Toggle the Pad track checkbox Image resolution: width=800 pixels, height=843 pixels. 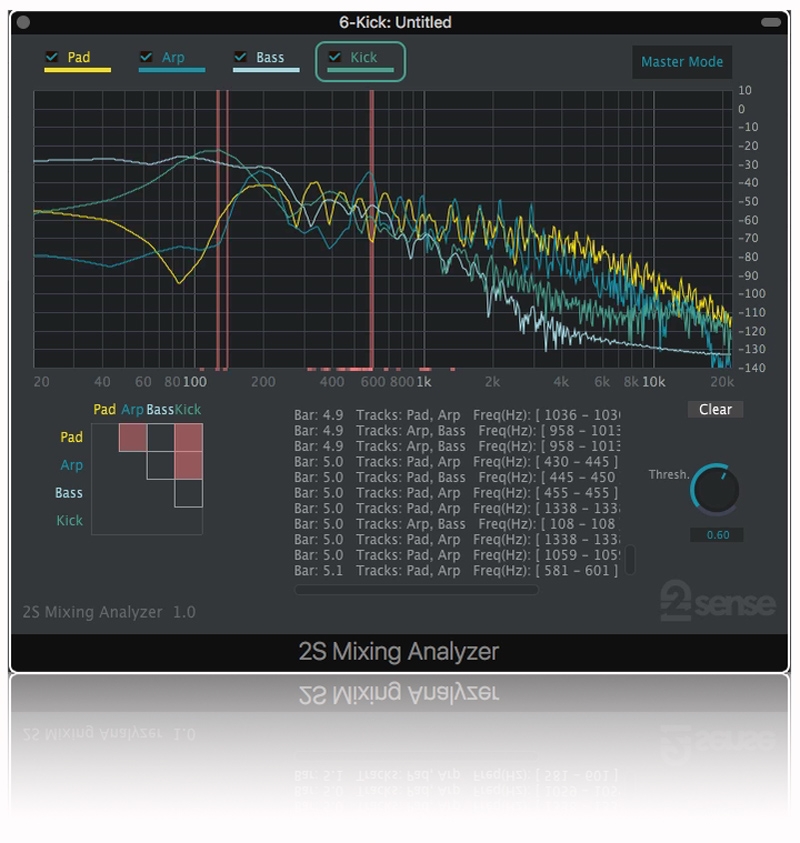pyautogui.click(x=51, y=57)
